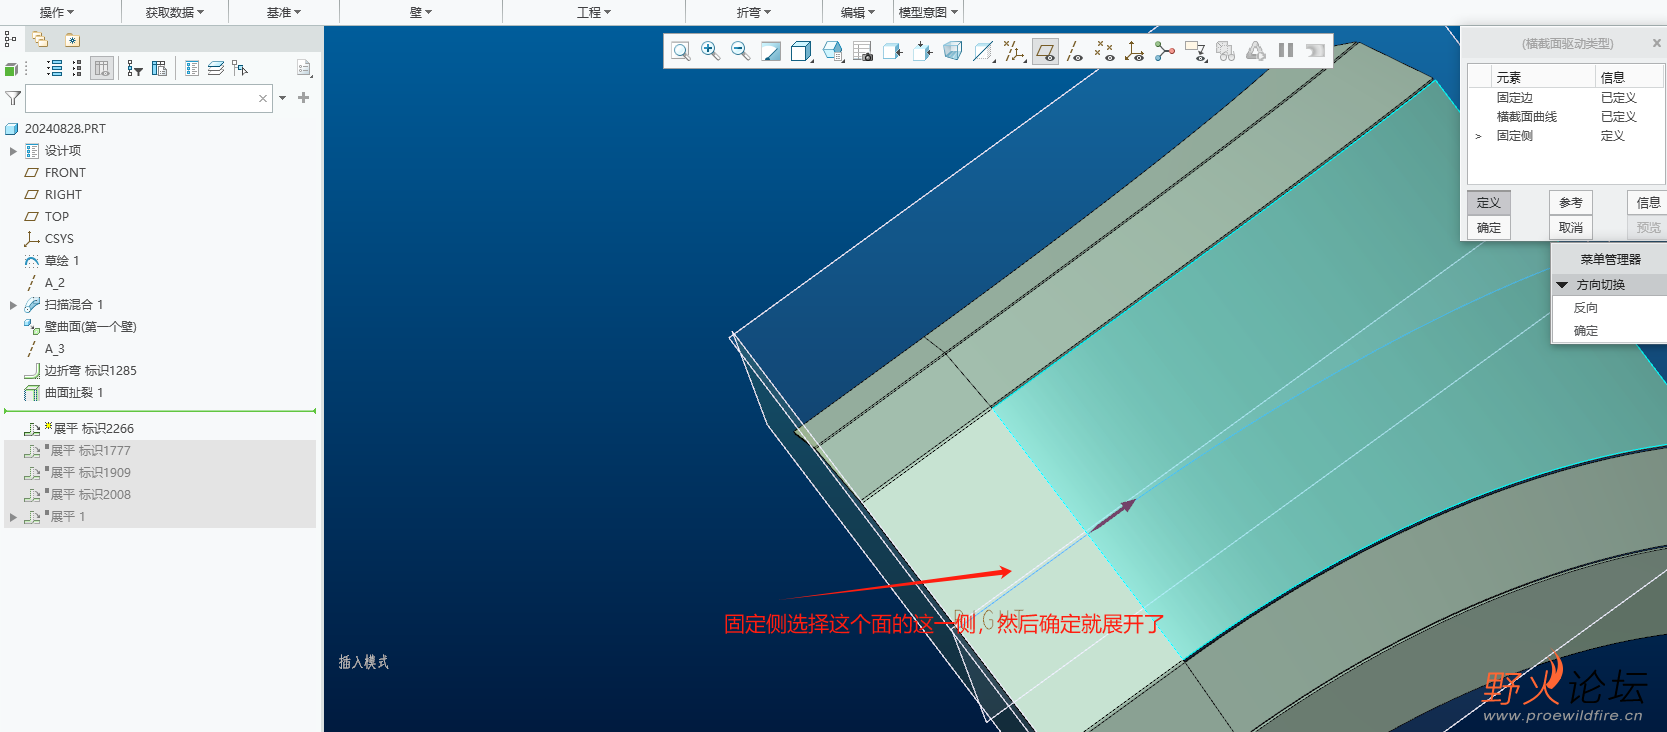Screen dimensions: 1667x732
Task: Click the Refit view magnifier icon
Action: (681, 51)
